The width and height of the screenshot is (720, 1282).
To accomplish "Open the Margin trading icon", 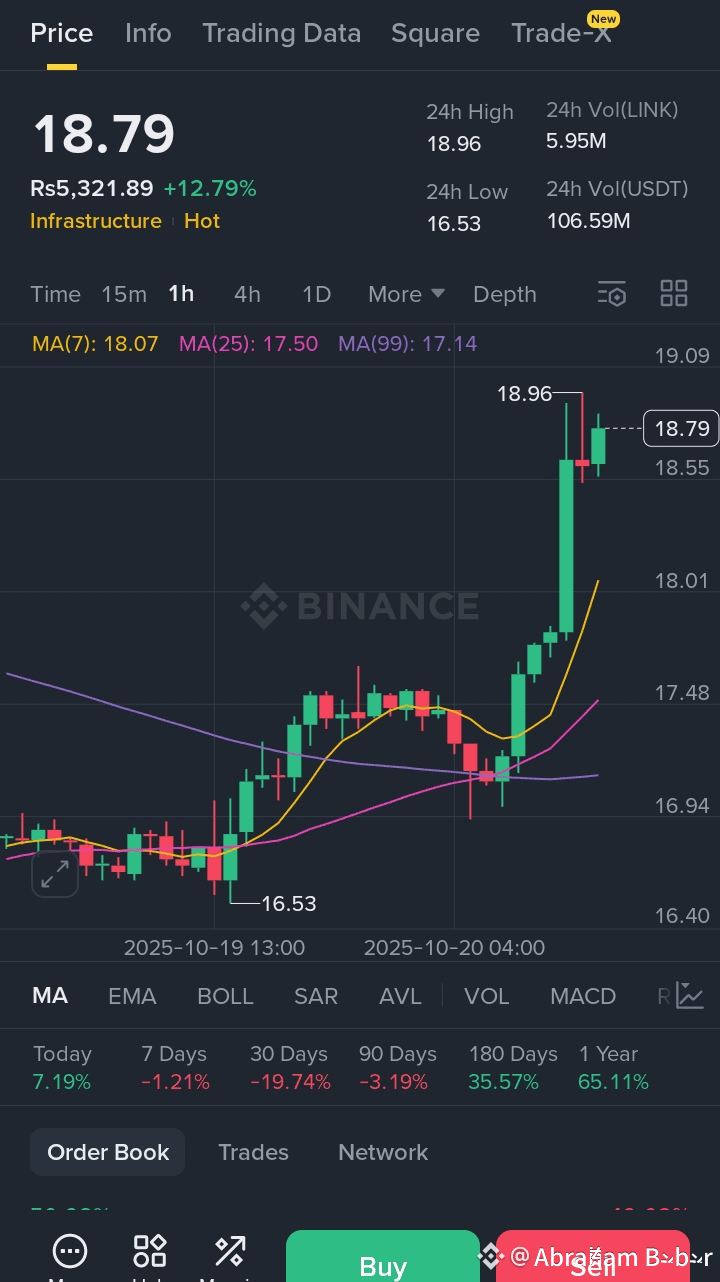I will tap(230, 1251).
